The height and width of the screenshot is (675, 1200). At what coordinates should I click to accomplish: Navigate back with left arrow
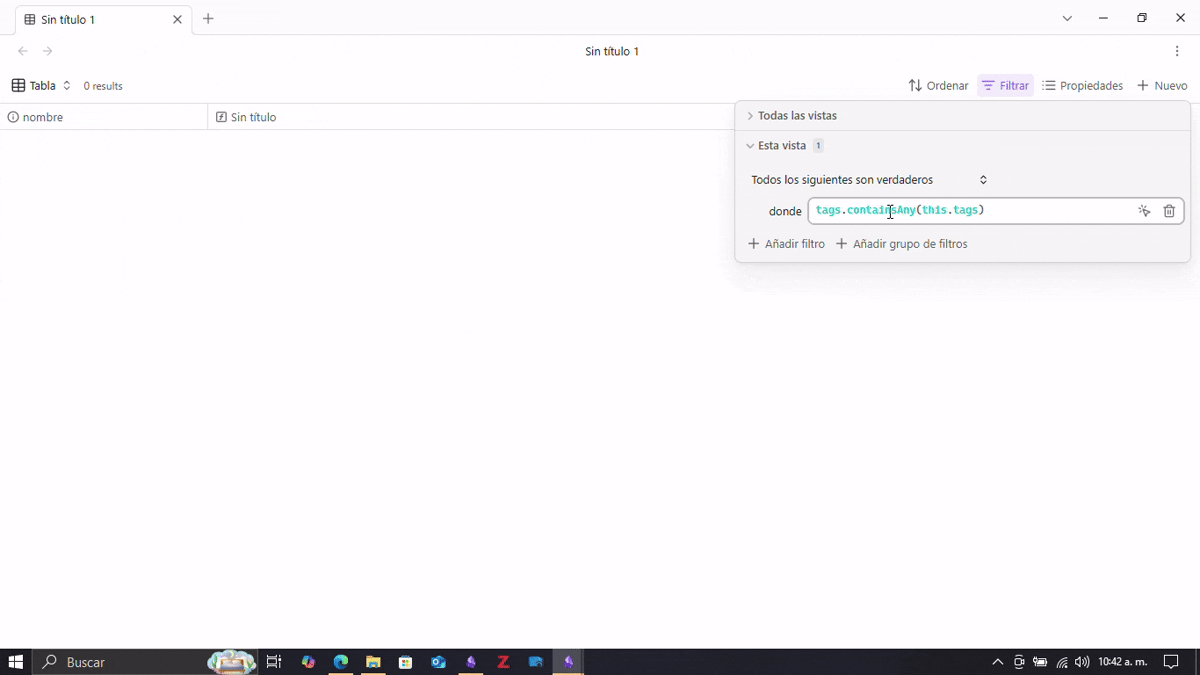pyautogui.click(x=23, y=51)
